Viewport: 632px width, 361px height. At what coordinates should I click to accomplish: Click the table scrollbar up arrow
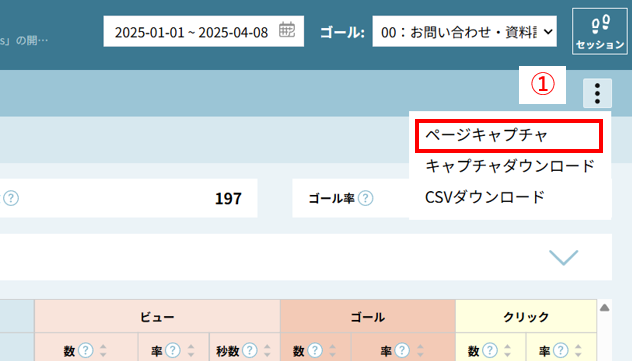[604, 308]
